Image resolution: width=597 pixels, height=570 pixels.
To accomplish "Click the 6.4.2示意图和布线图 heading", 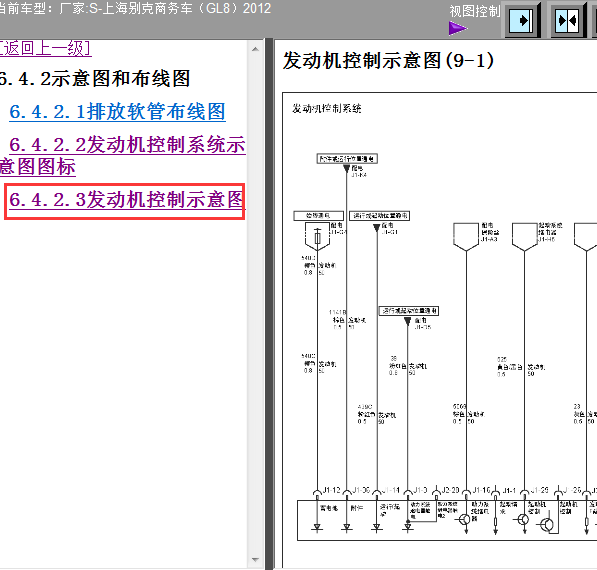I will [94, 79].
